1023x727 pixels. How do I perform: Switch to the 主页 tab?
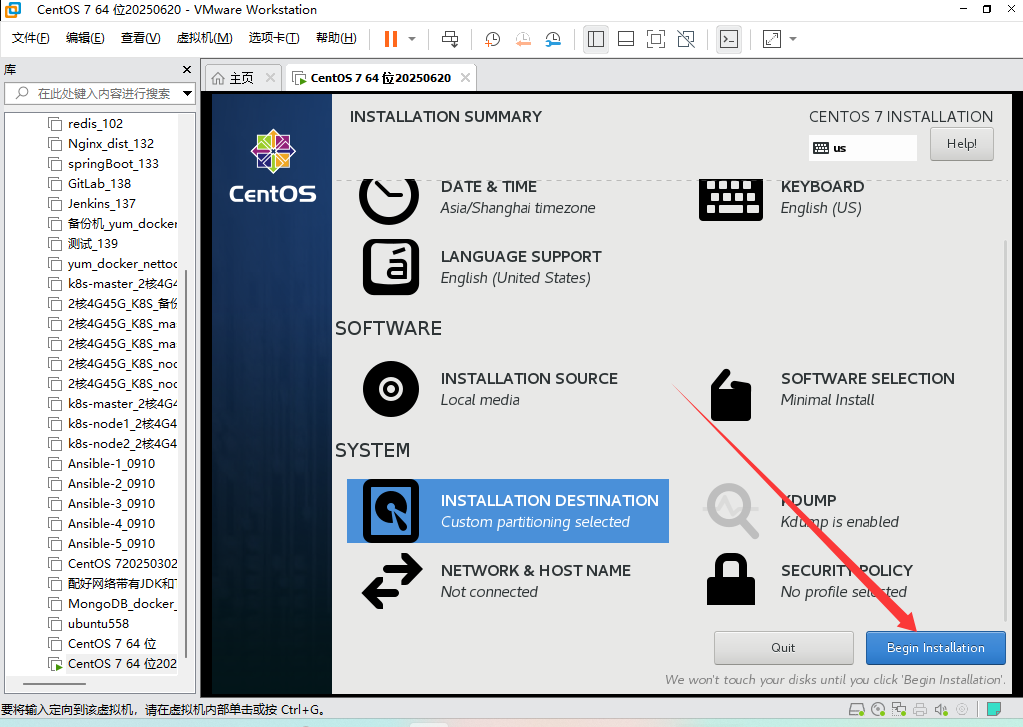pyautogui.click(x=238, y=76)
